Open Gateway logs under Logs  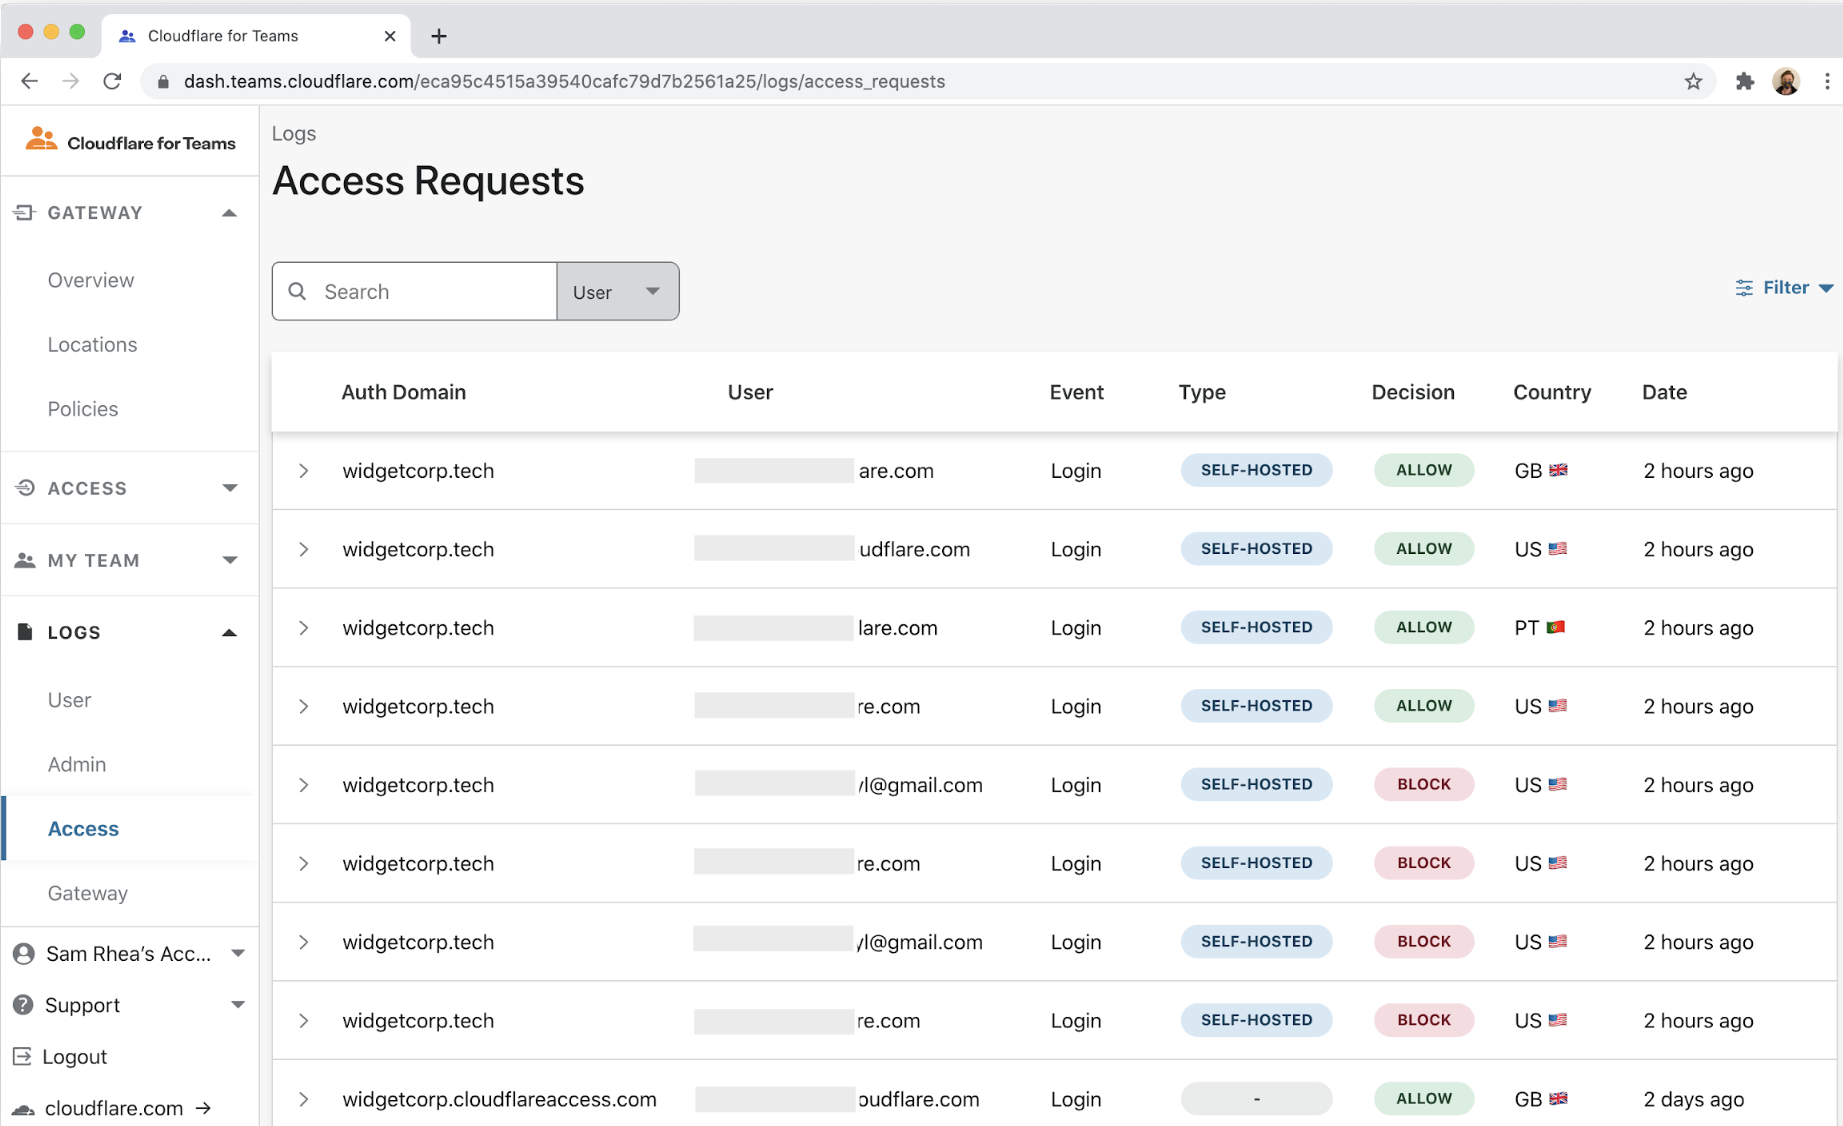(88, 893)
